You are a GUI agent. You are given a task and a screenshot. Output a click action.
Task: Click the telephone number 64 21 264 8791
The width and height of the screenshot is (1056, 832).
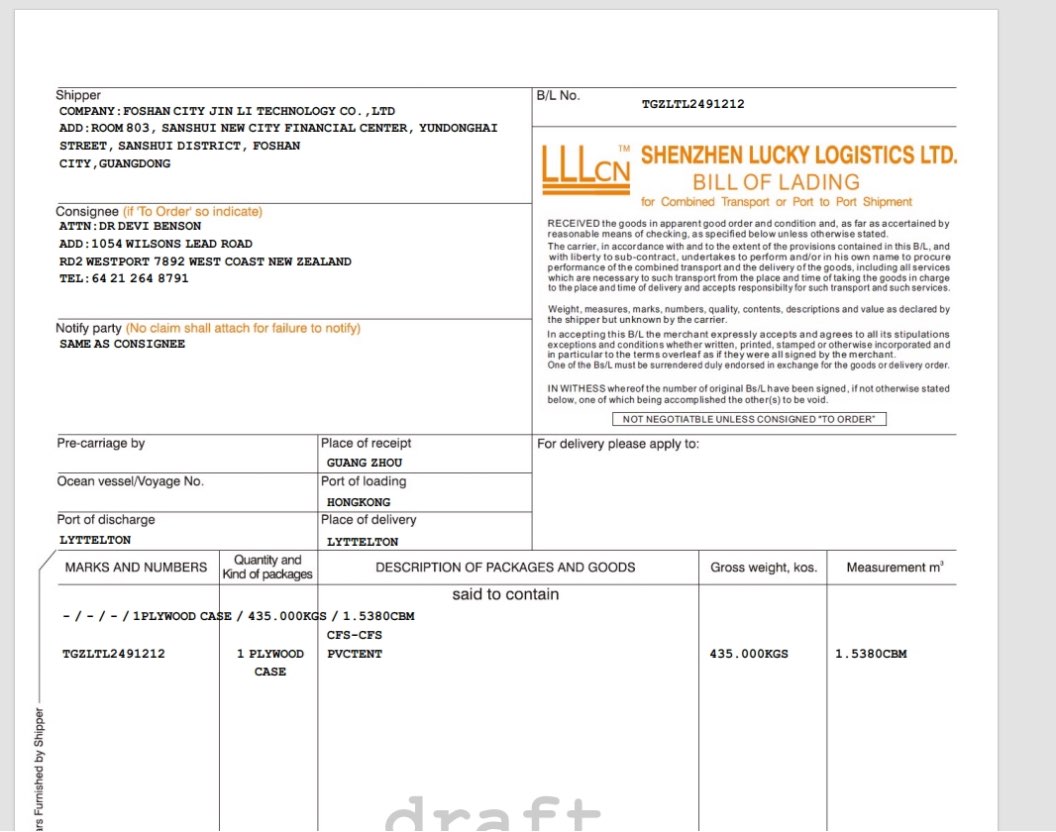(140, 278)
